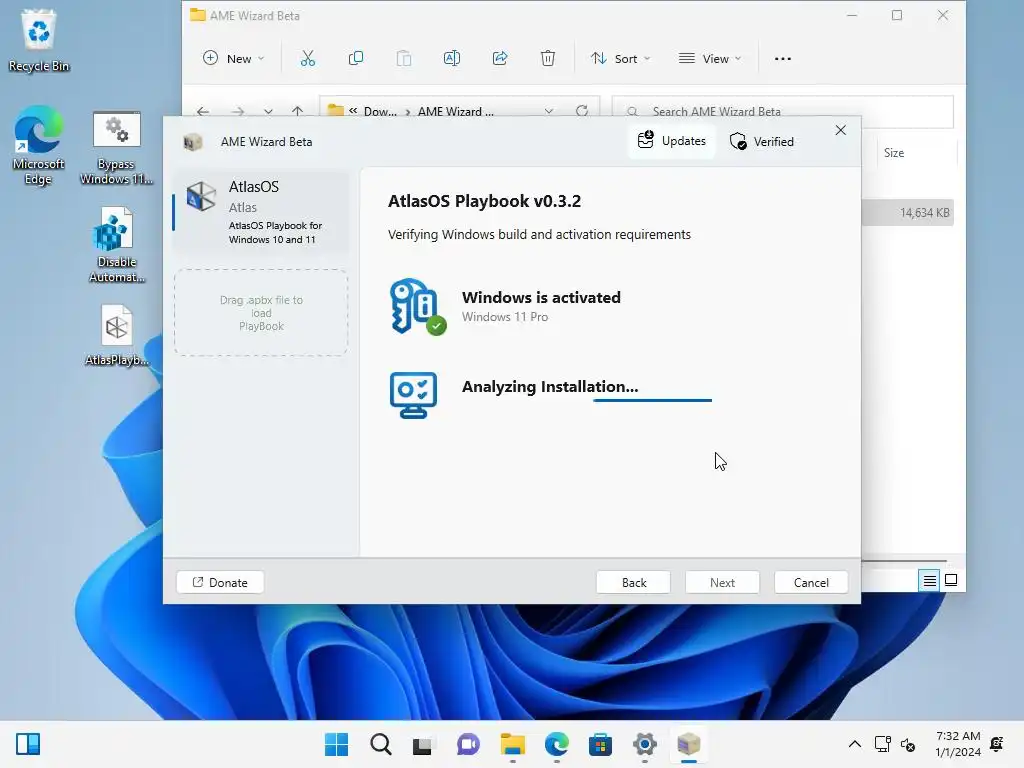This screenshot has height=768, width=1024.
Task: Click the Verified badge in AME Wizard
Action: point(762,141)
